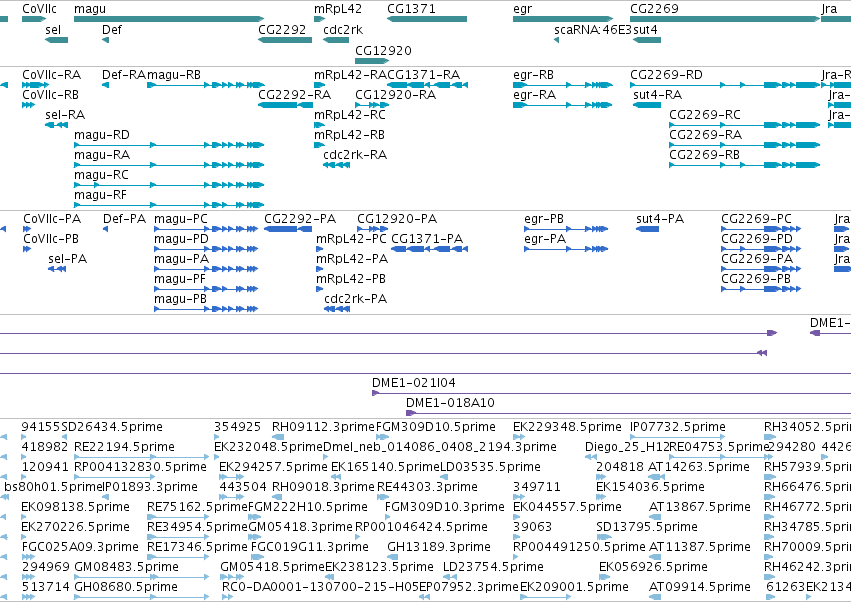Select the DME1-018A10 BAC label
The image size is (851, 602).
coord(450,403)
